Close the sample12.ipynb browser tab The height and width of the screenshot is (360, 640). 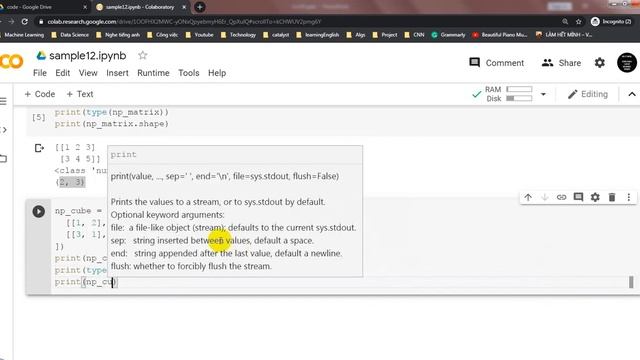pos(184,7)
